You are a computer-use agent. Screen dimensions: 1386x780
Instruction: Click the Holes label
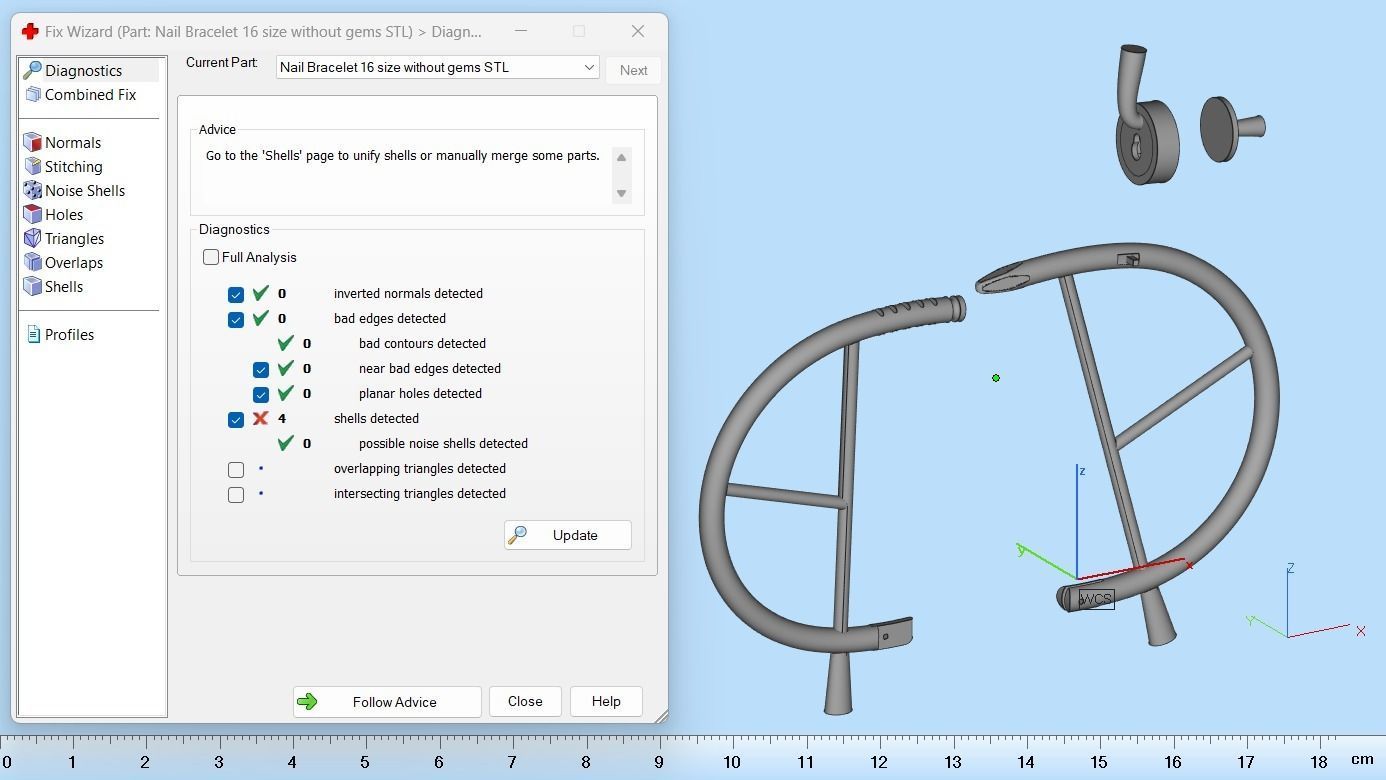64,214
